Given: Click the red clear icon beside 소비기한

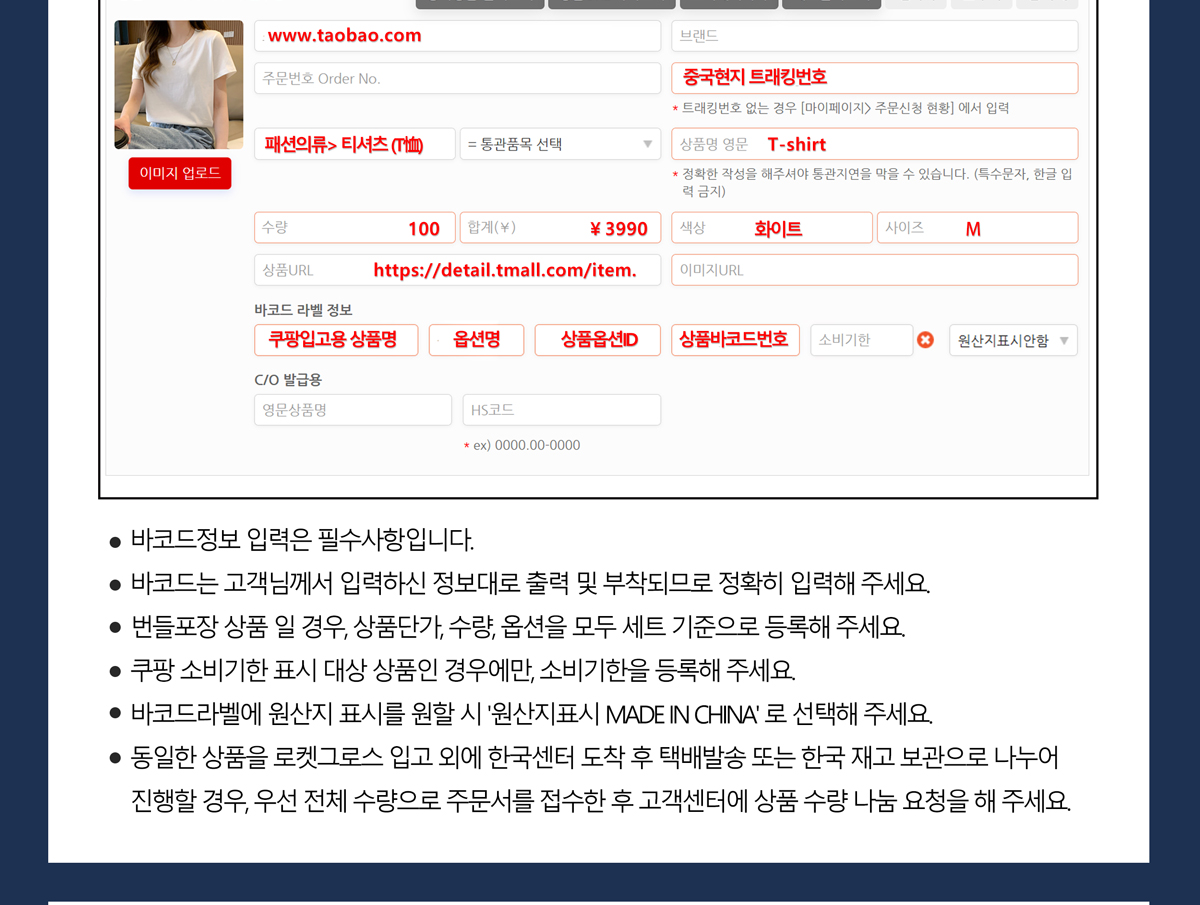Looking at the screenshot, I should coord(925,340).
